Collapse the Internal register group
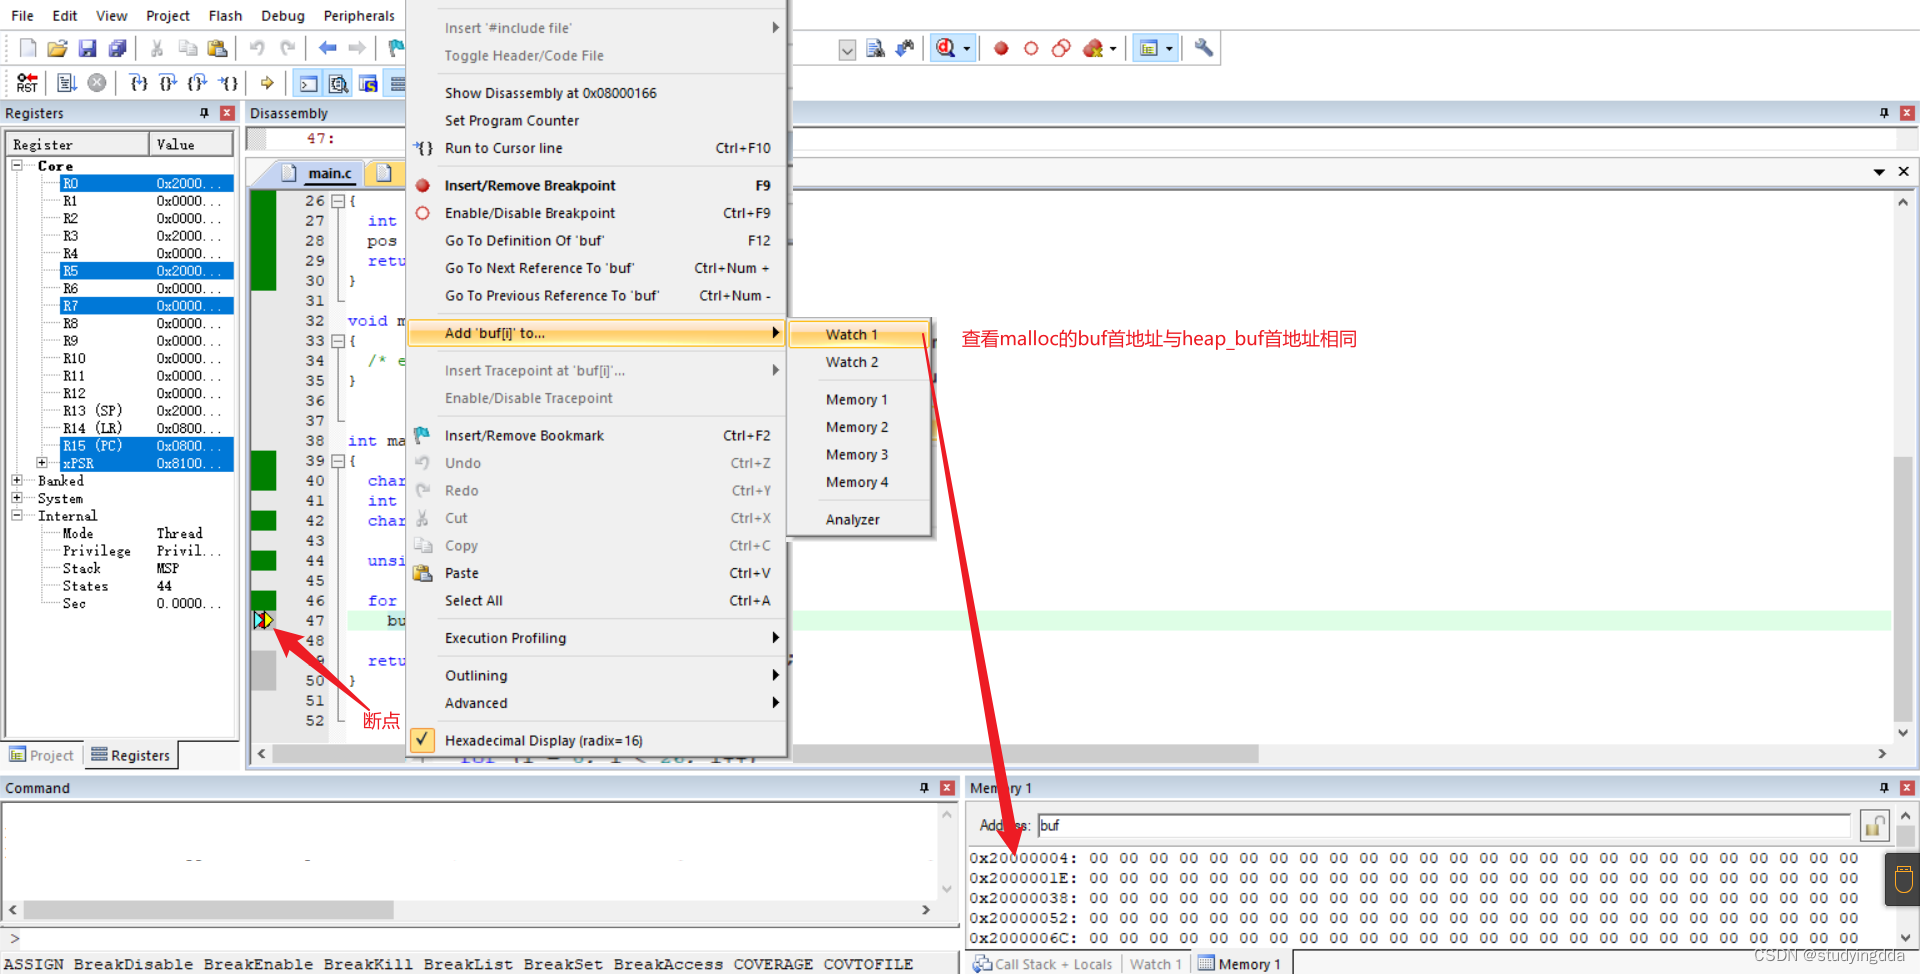The height and width of the screenshot is (974, 1920). point(17,516)
